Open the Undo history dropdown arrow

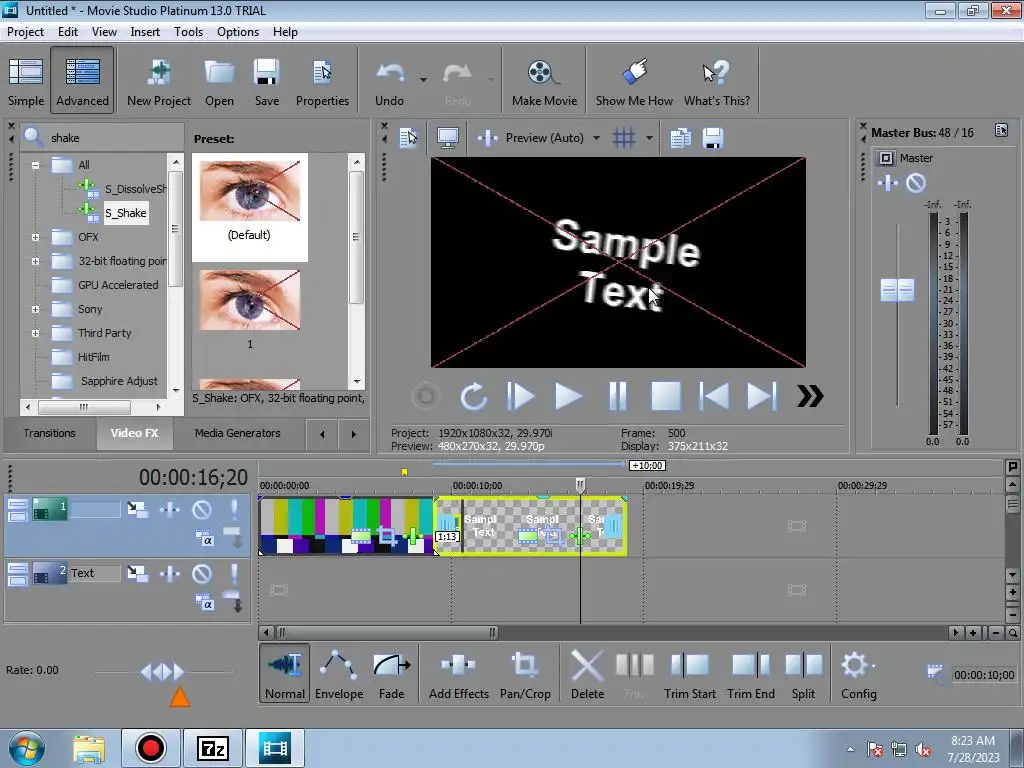click(x=423, y=80)
